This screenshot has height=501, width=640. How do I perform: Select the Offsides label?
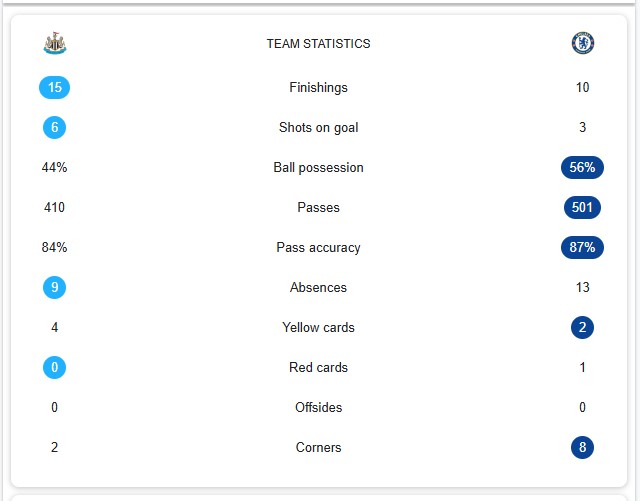click(318, 407)
